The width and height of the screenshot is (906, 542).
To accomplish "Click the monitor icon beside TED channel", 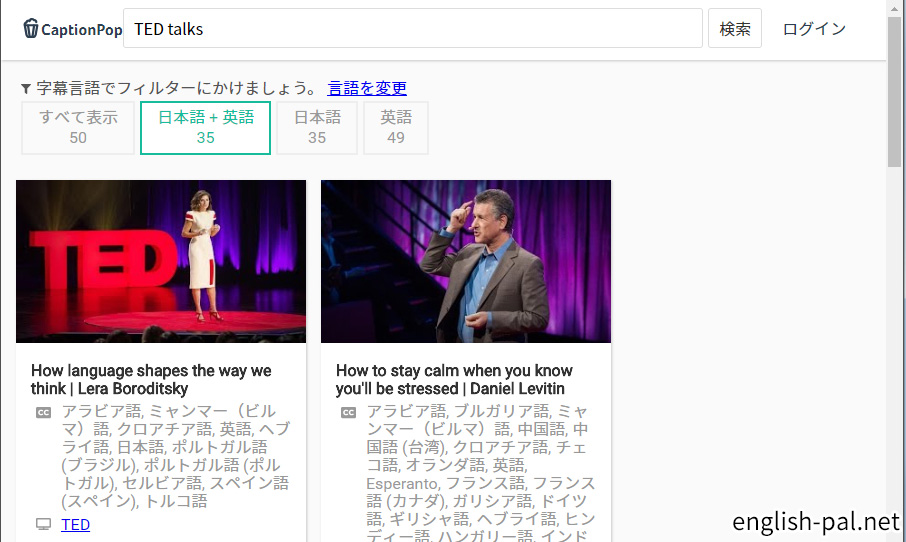I will (43, 524).
